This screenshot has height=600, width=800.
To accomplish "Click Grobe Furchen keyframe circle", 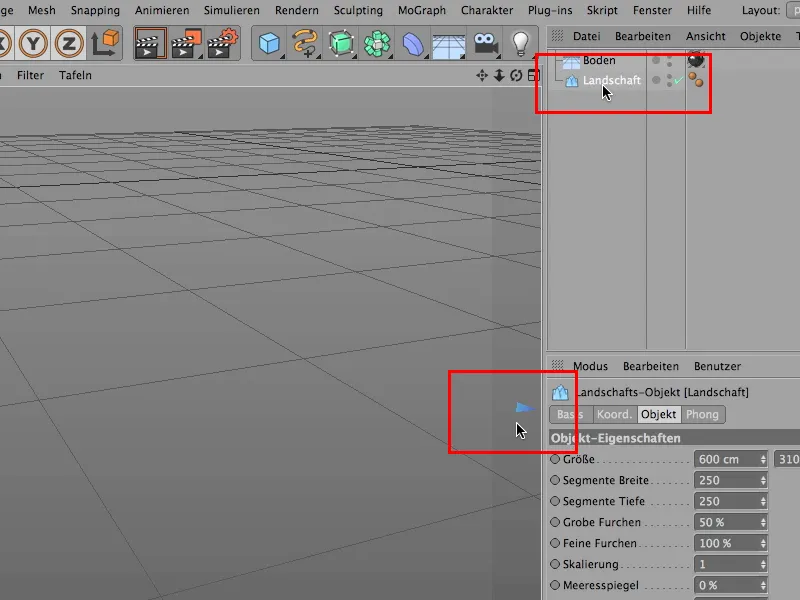I will tap(555, 521).
